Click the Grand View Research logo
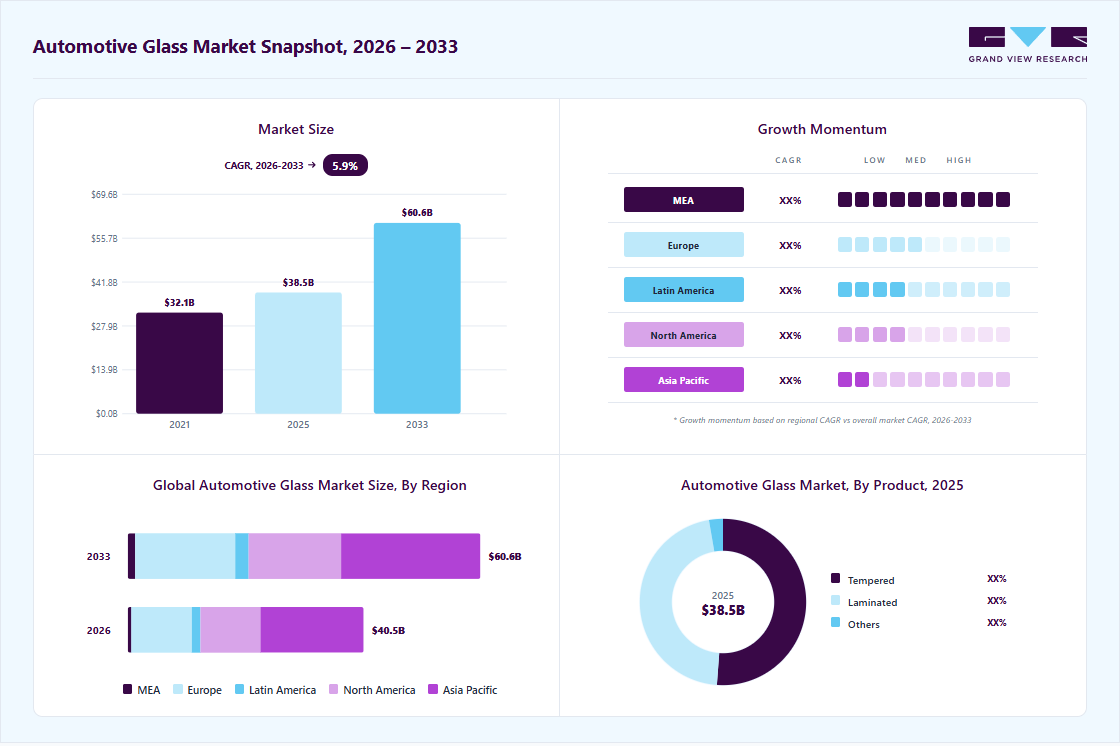Screen dimensions: 1120x746 (1028, 45)
